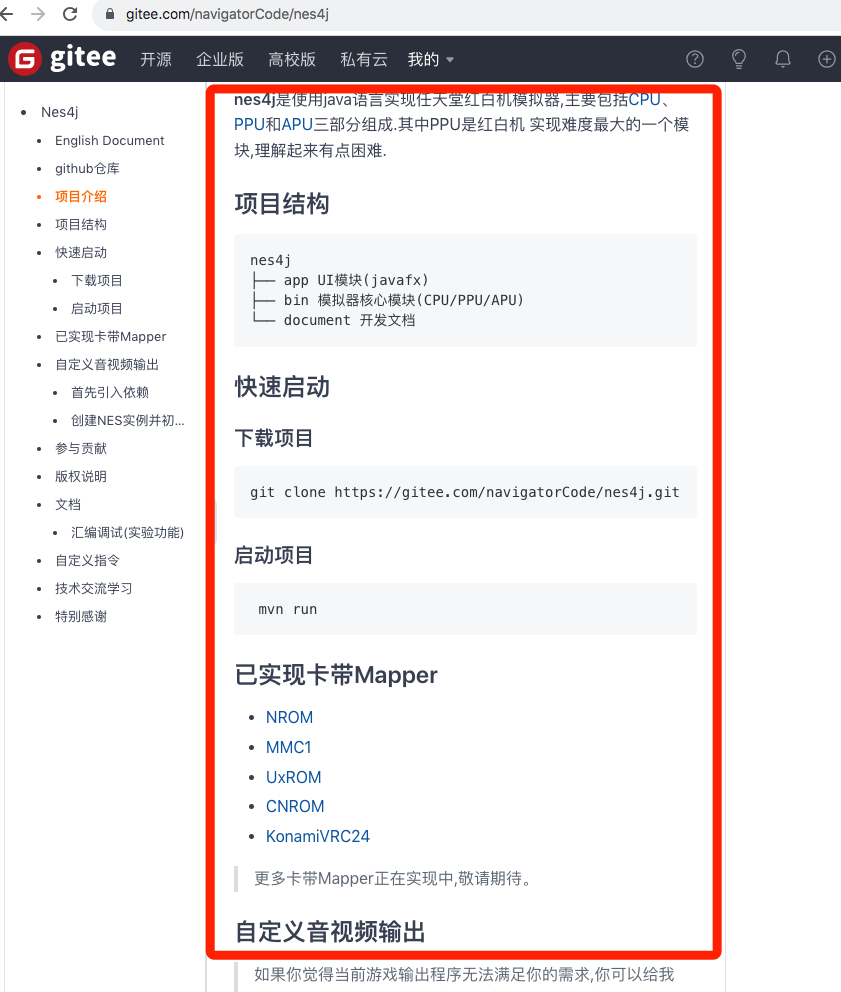Open the 开源 nav item
This screenshot has height=992, width=841.
(156, 59)
